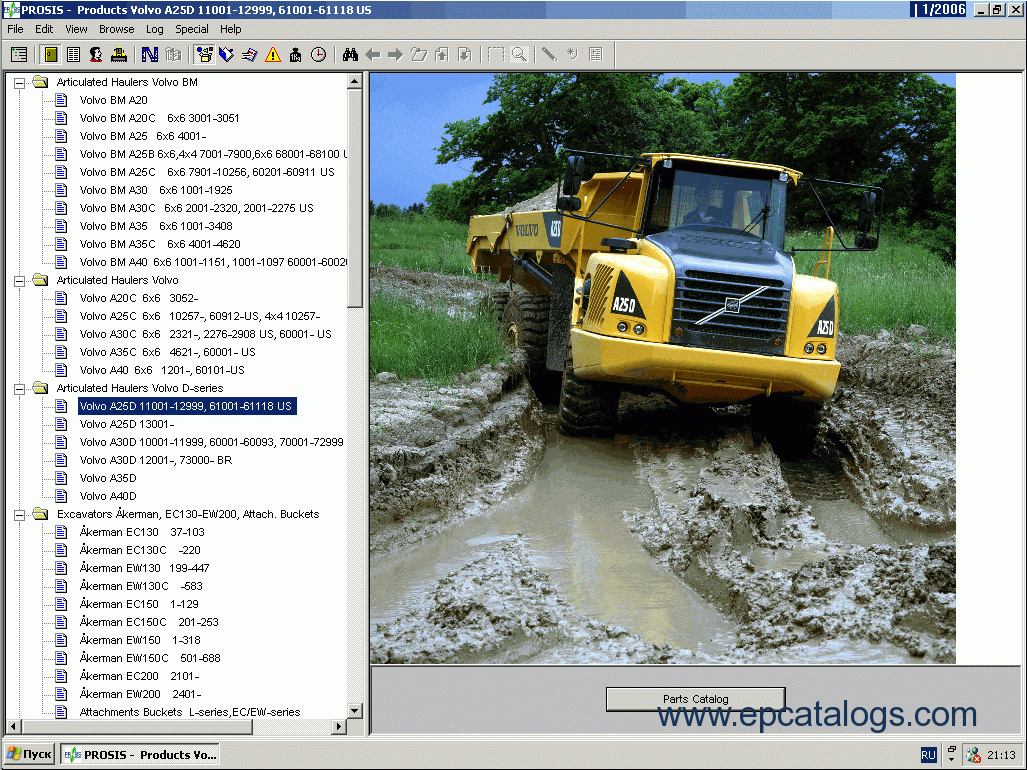Go back with the left arrow icon
Image resolution: width=1027 pixels, height=770 pixels.
coord(373,54)
